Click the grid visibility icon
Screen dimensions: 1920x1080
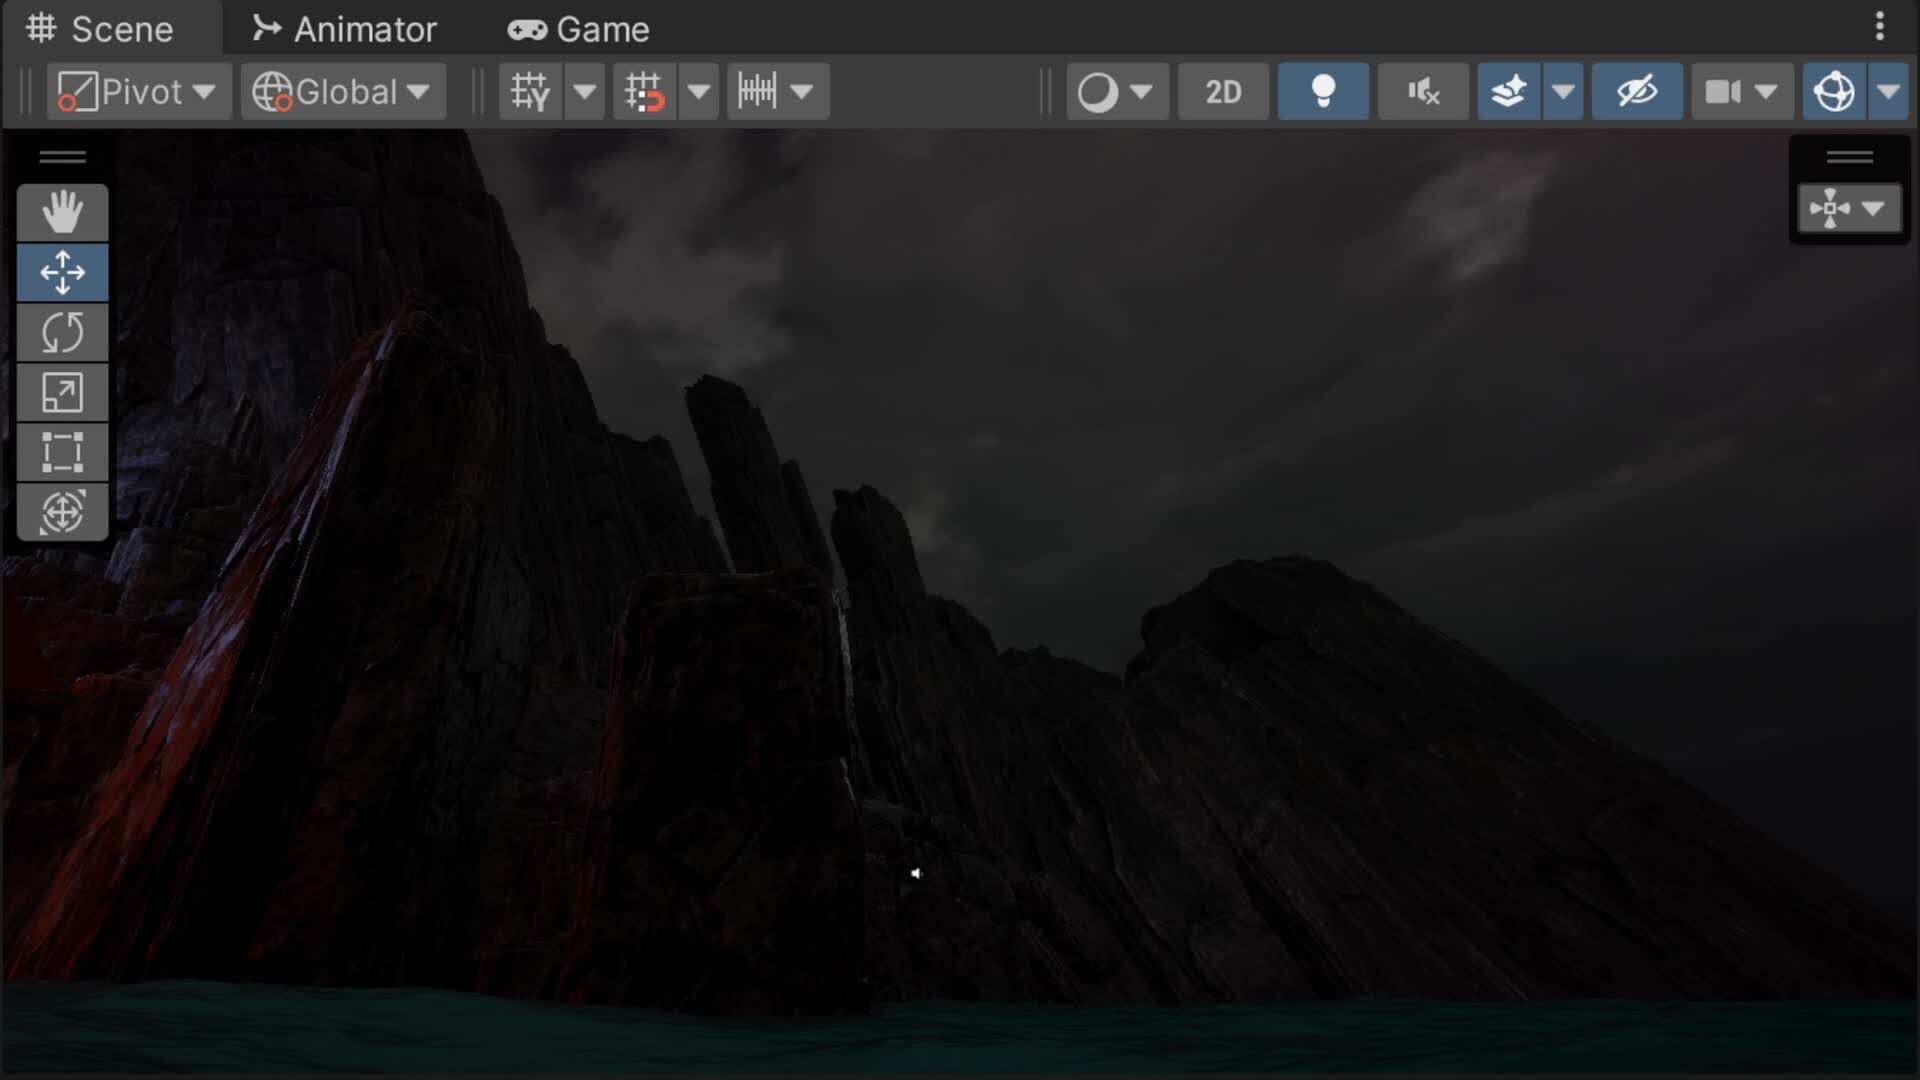point(530,92)
